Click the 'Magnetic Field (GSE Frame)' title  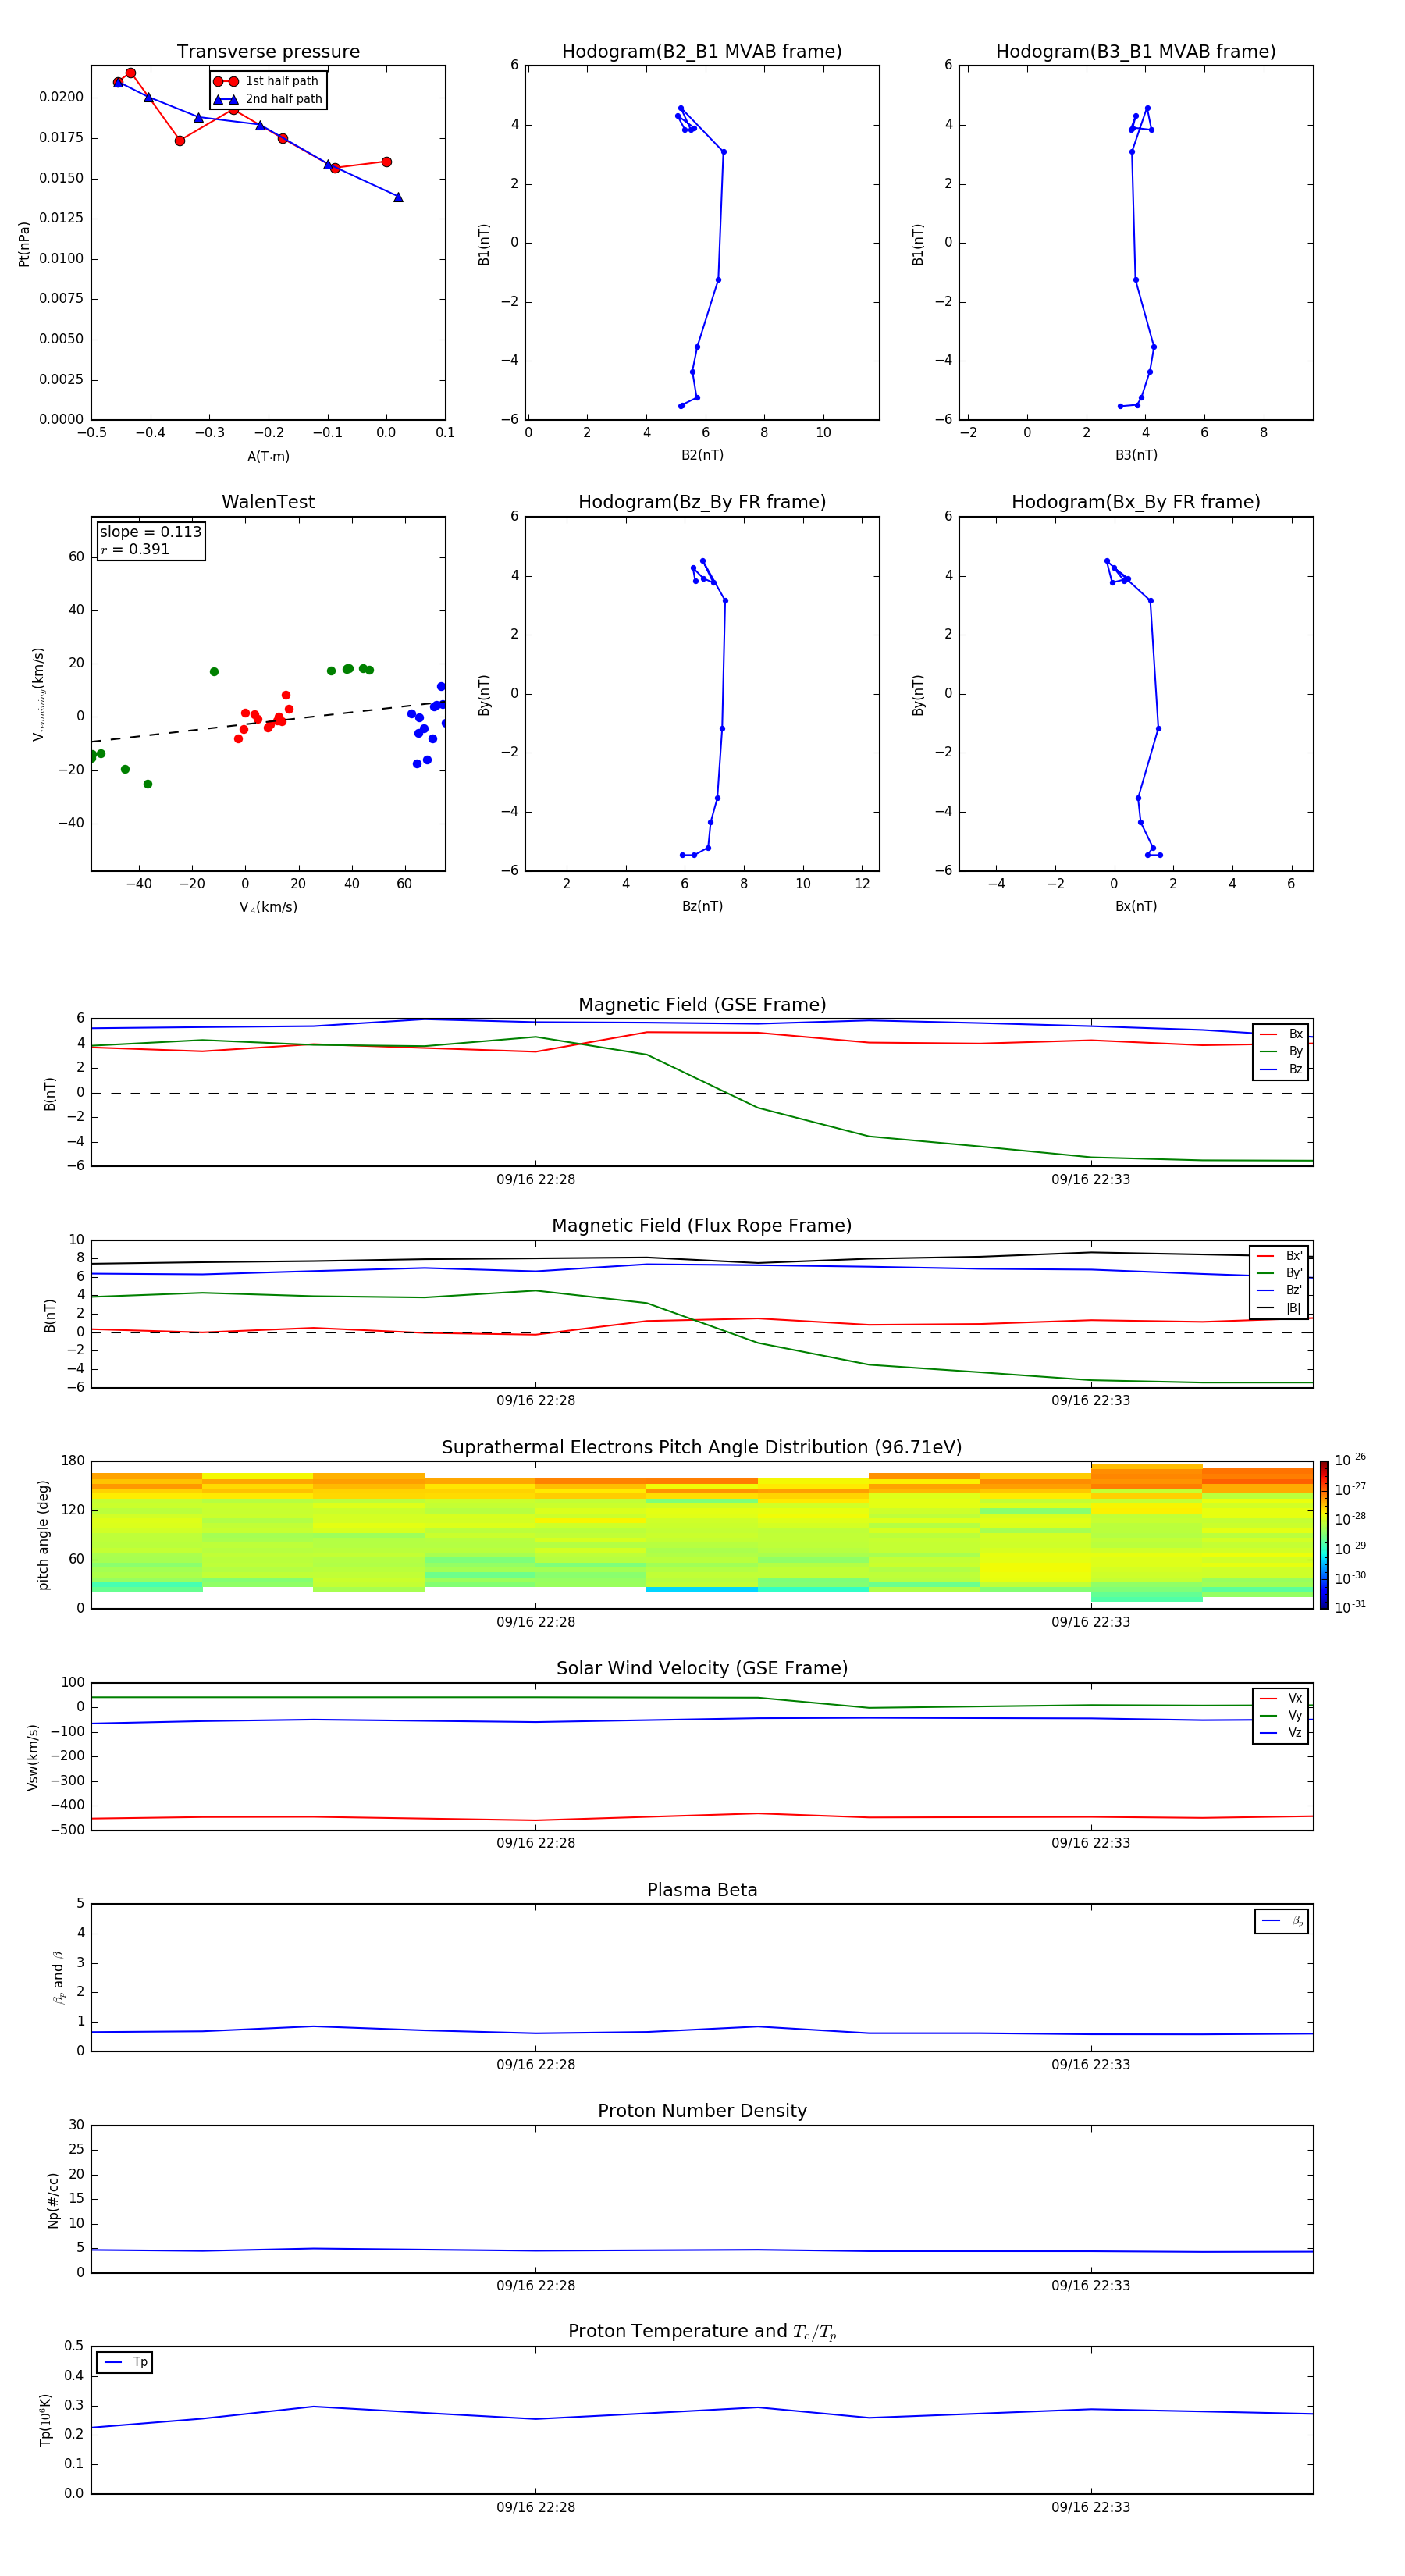click(702, 1005)
